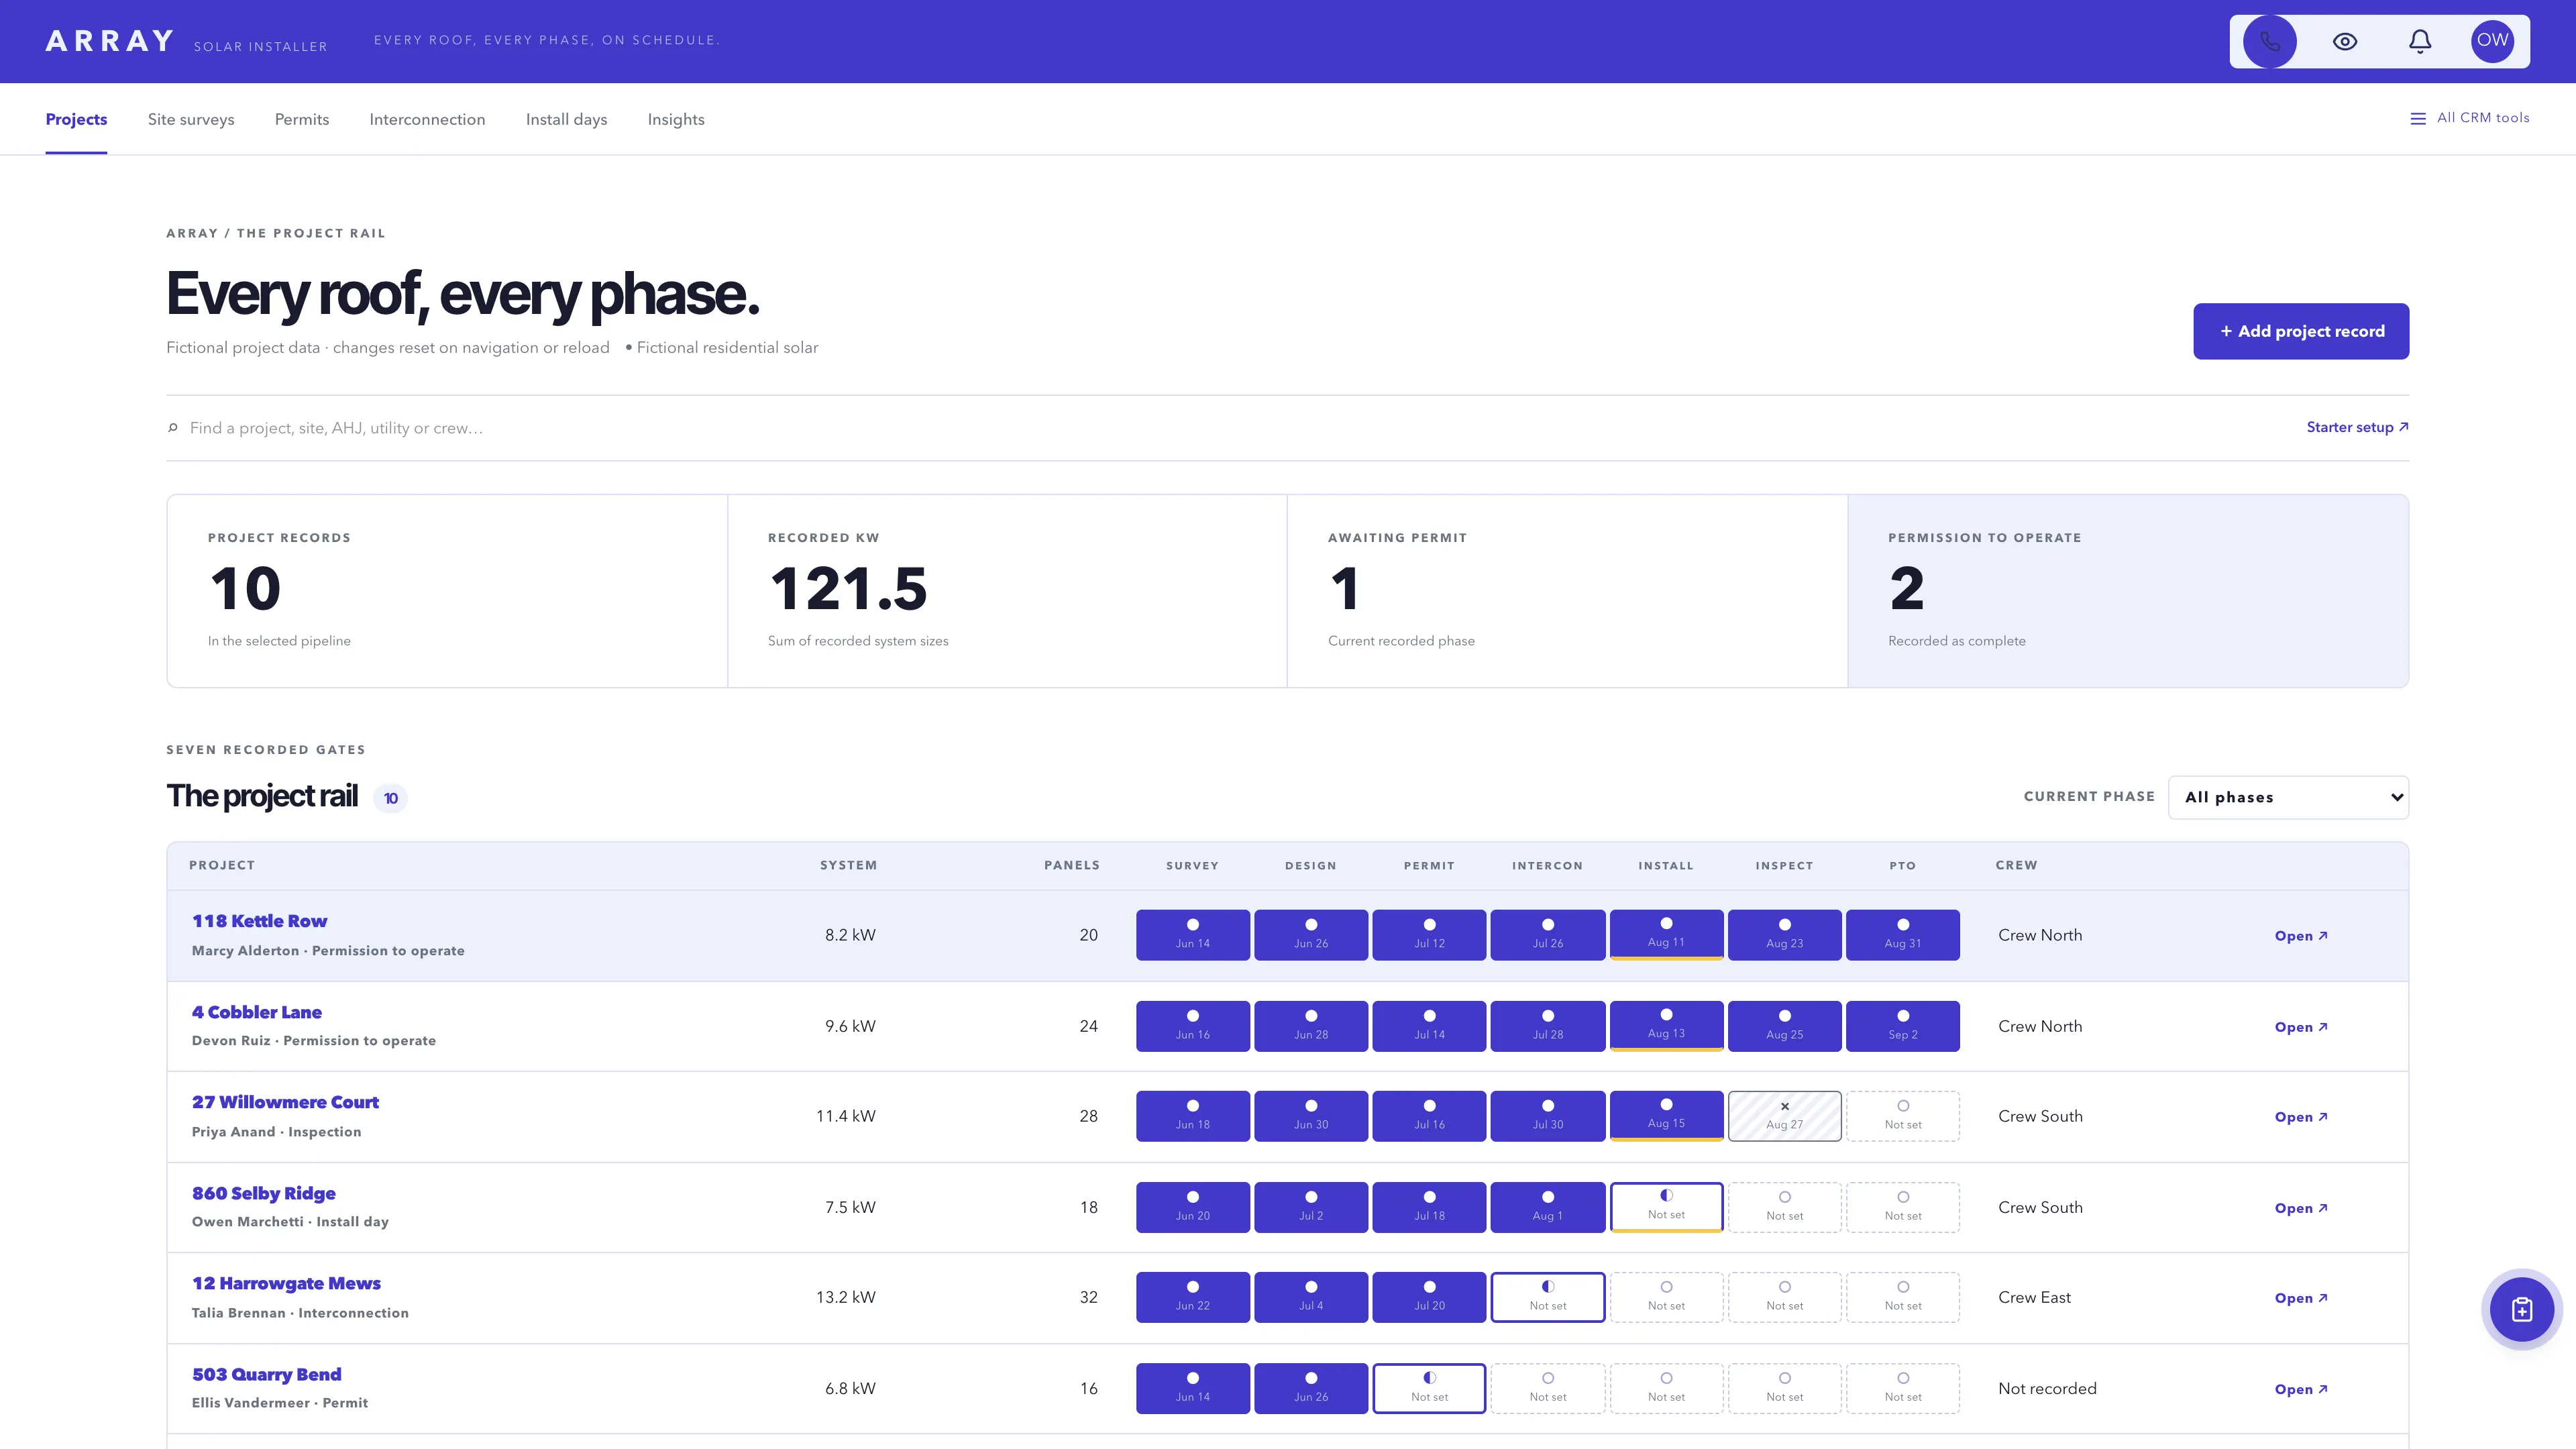Select Jul 20 permit gate for 12 Harrowgate Mews
This screenshot has width=2576, height=1449.
(x=1429, y=1297)
